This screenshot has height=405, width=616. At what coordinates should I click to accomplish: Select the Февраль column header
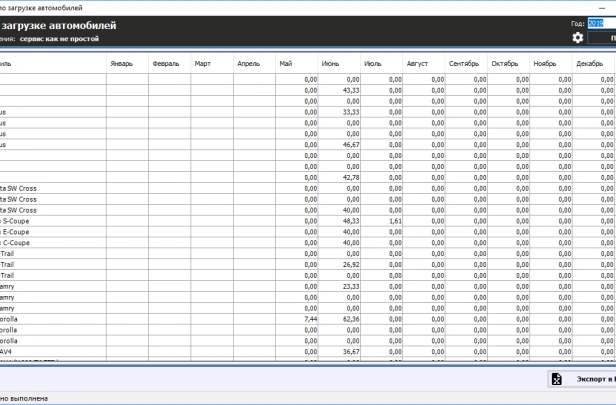(168, 64)
